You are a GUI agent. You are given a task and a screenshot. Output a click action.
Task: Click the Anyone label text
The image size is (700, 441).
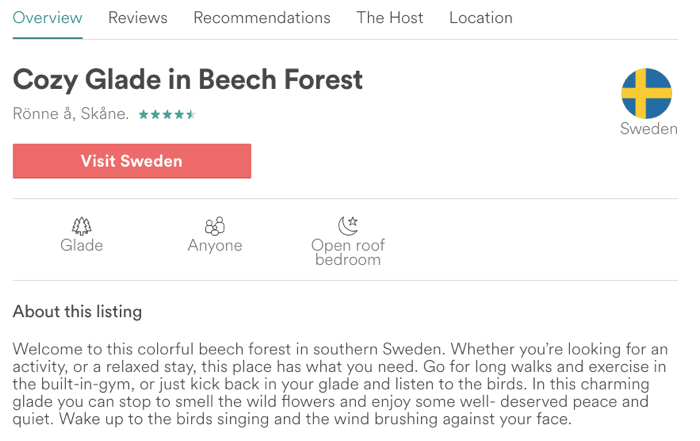(x=215, y=245)
